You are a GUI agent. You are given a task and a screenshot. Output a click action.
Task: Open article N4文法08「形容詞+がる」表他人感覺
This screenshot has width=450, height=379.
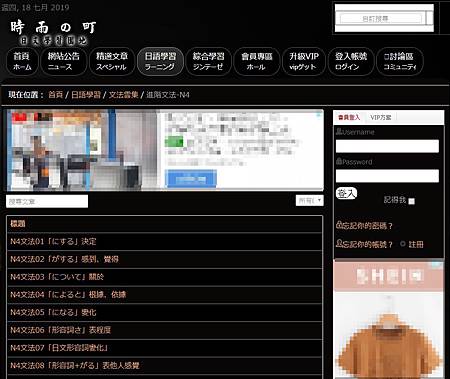[75, 365]
